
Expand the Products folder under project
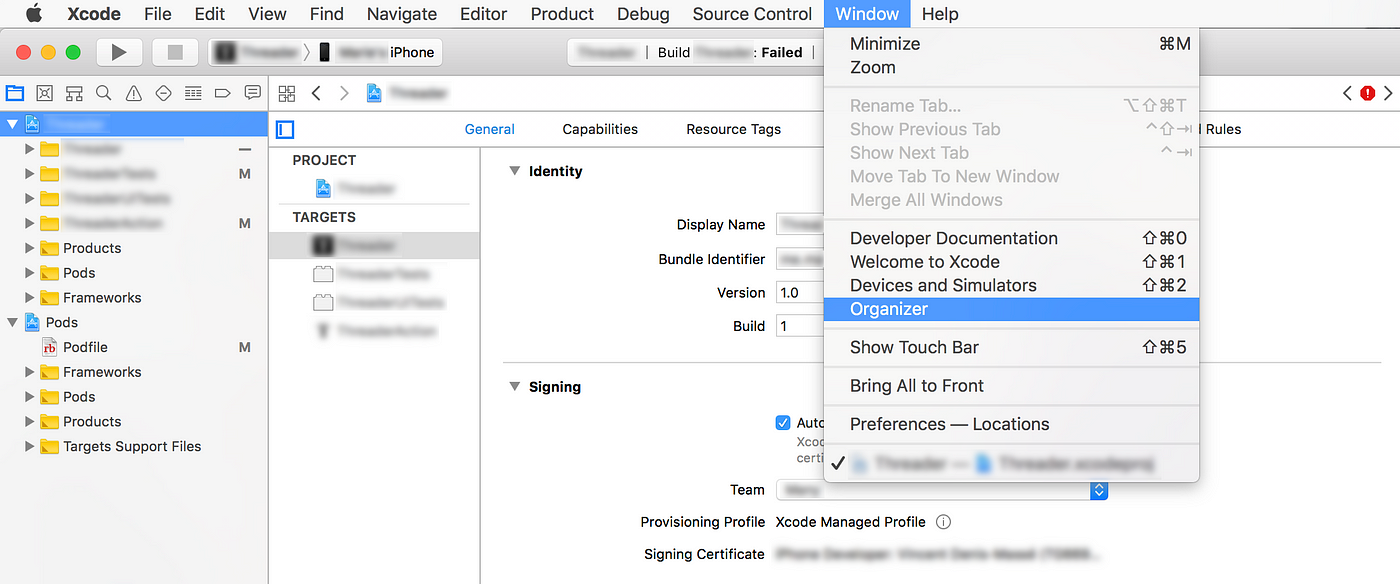pyautogui.click(x=30, y=248)
